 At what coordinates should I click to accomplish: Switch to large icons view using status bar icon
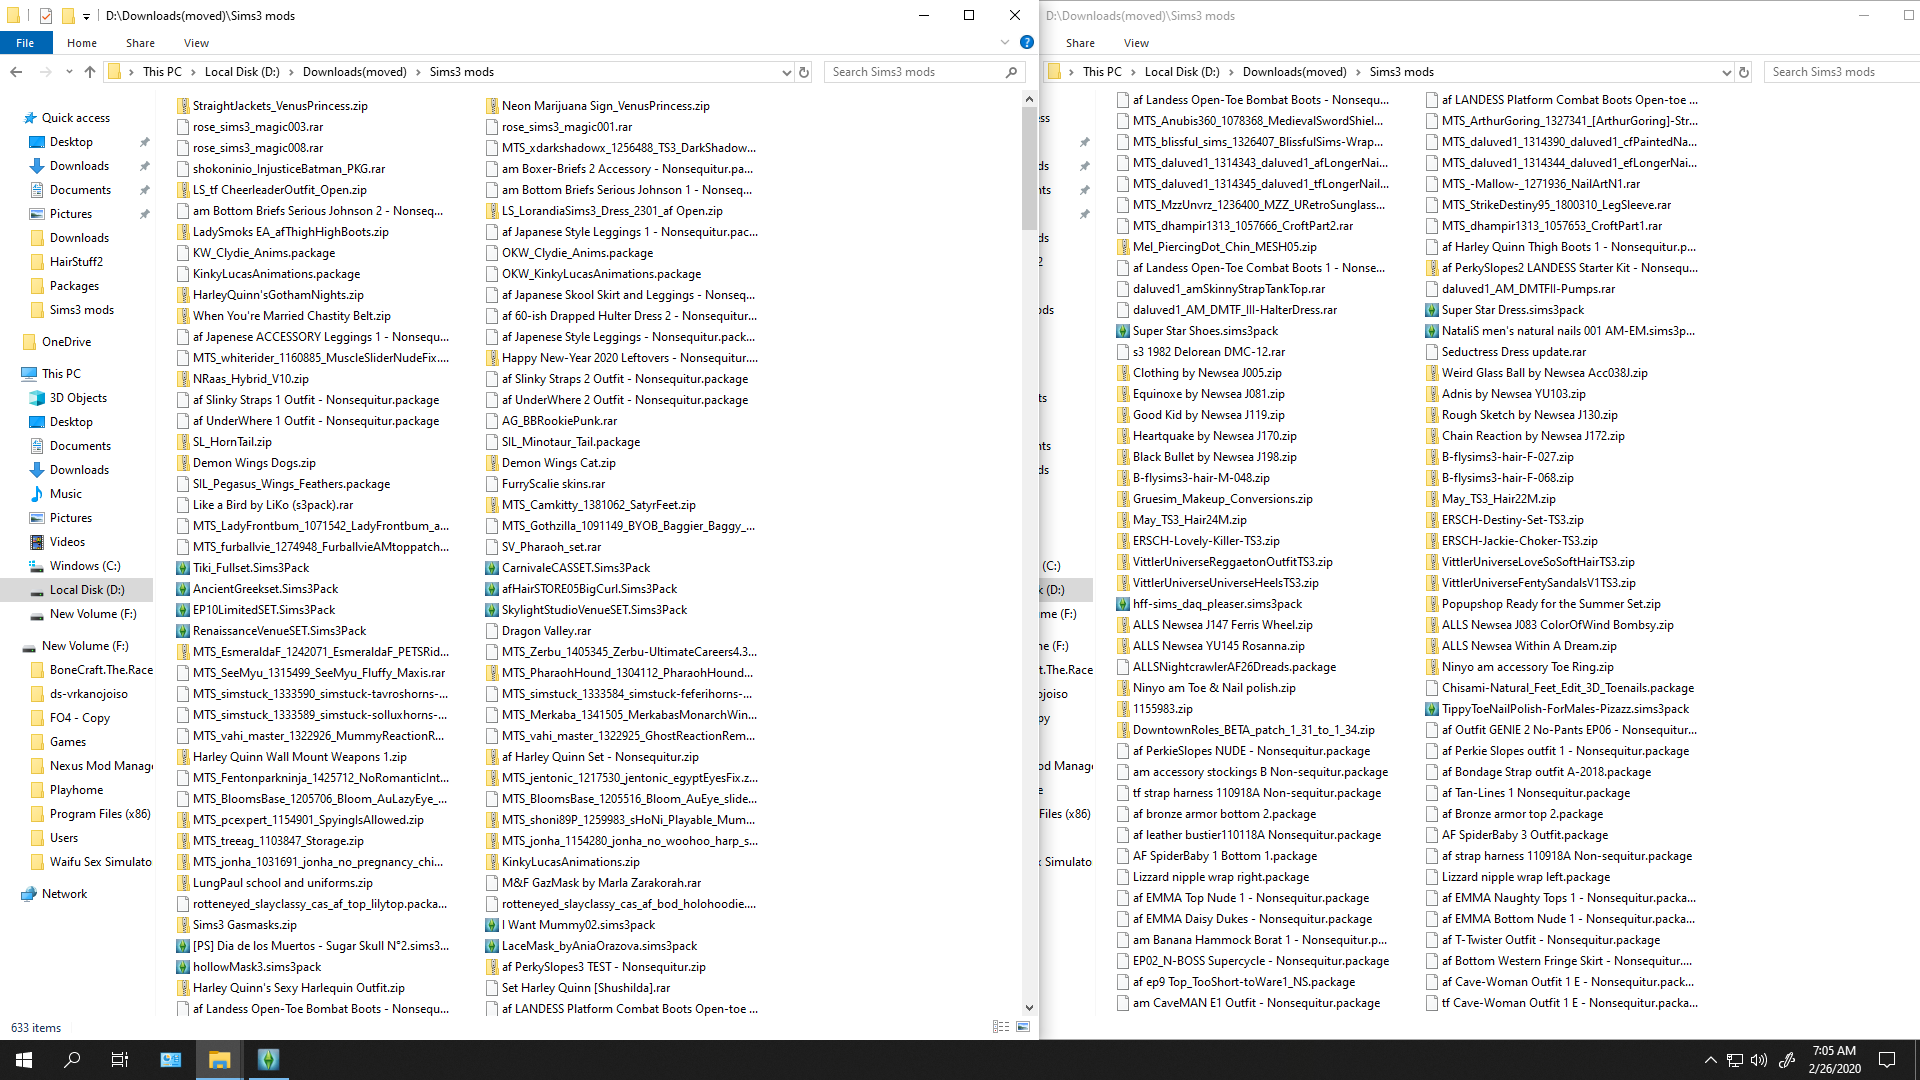pyautogui.click(x=1023, y=1027)
